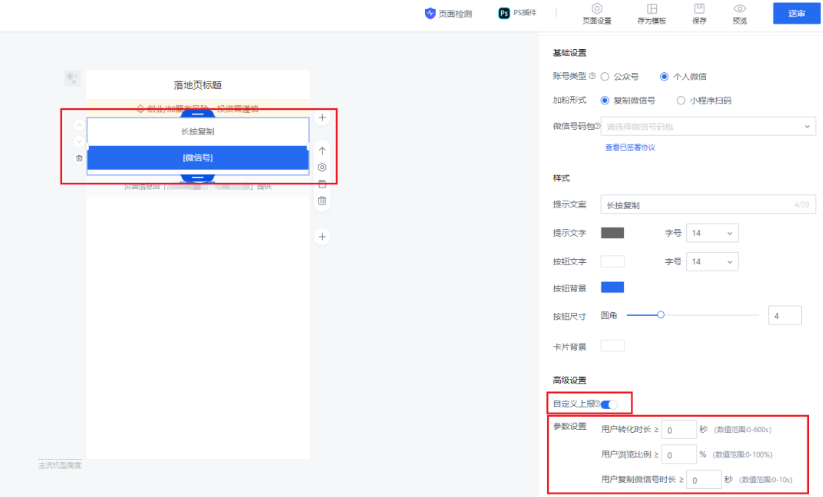823x497 pixels.
Task: Click the blue 送审 submit button
Action: (796, 13)
